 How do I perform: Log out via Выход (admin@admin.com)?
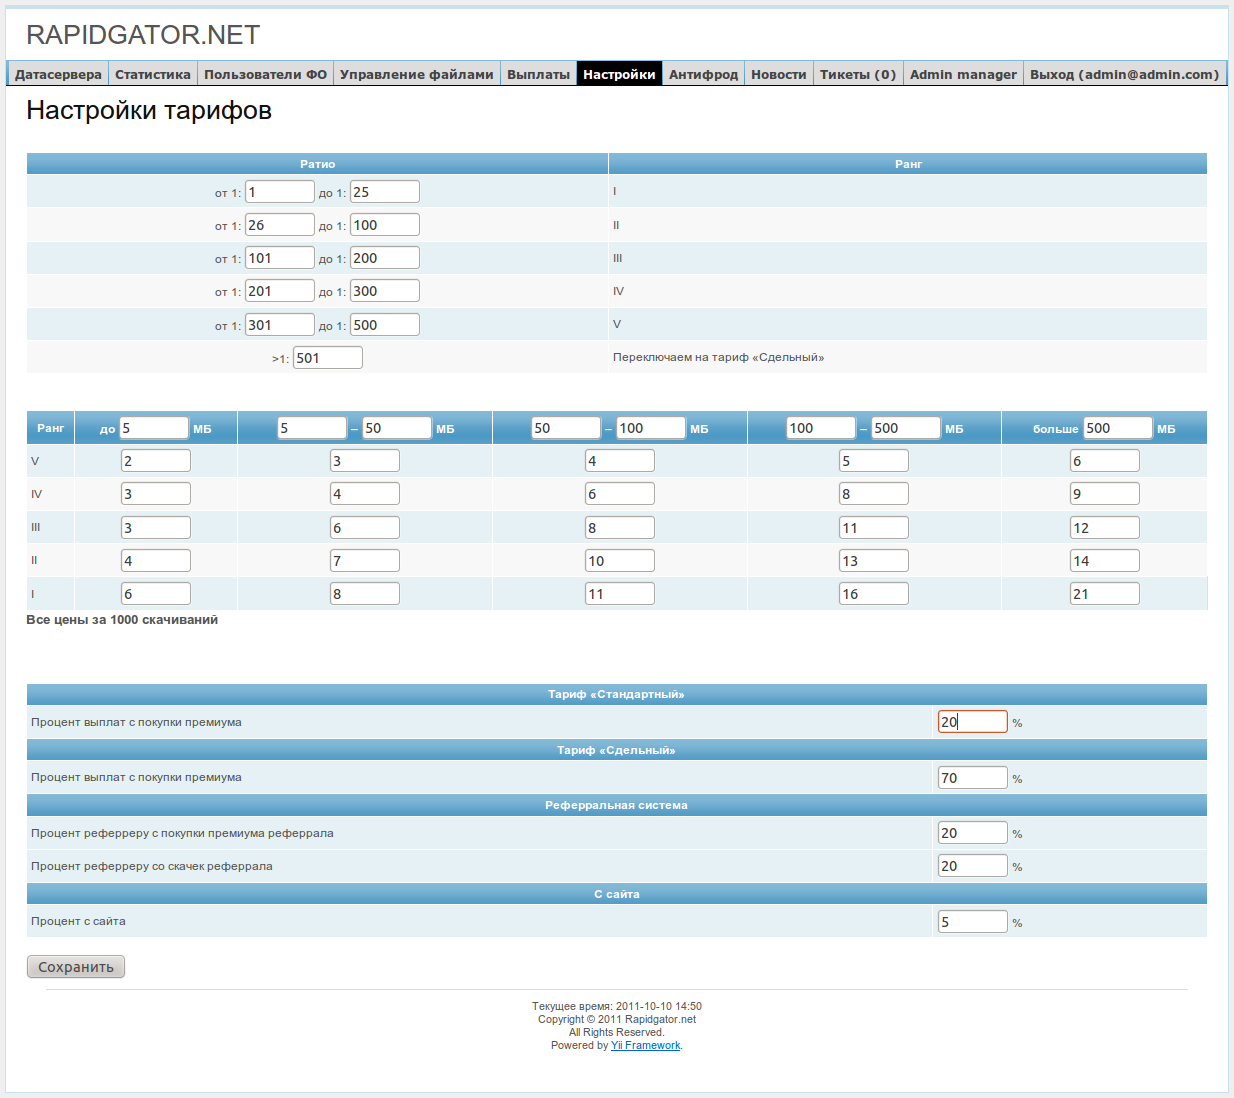1125,74
